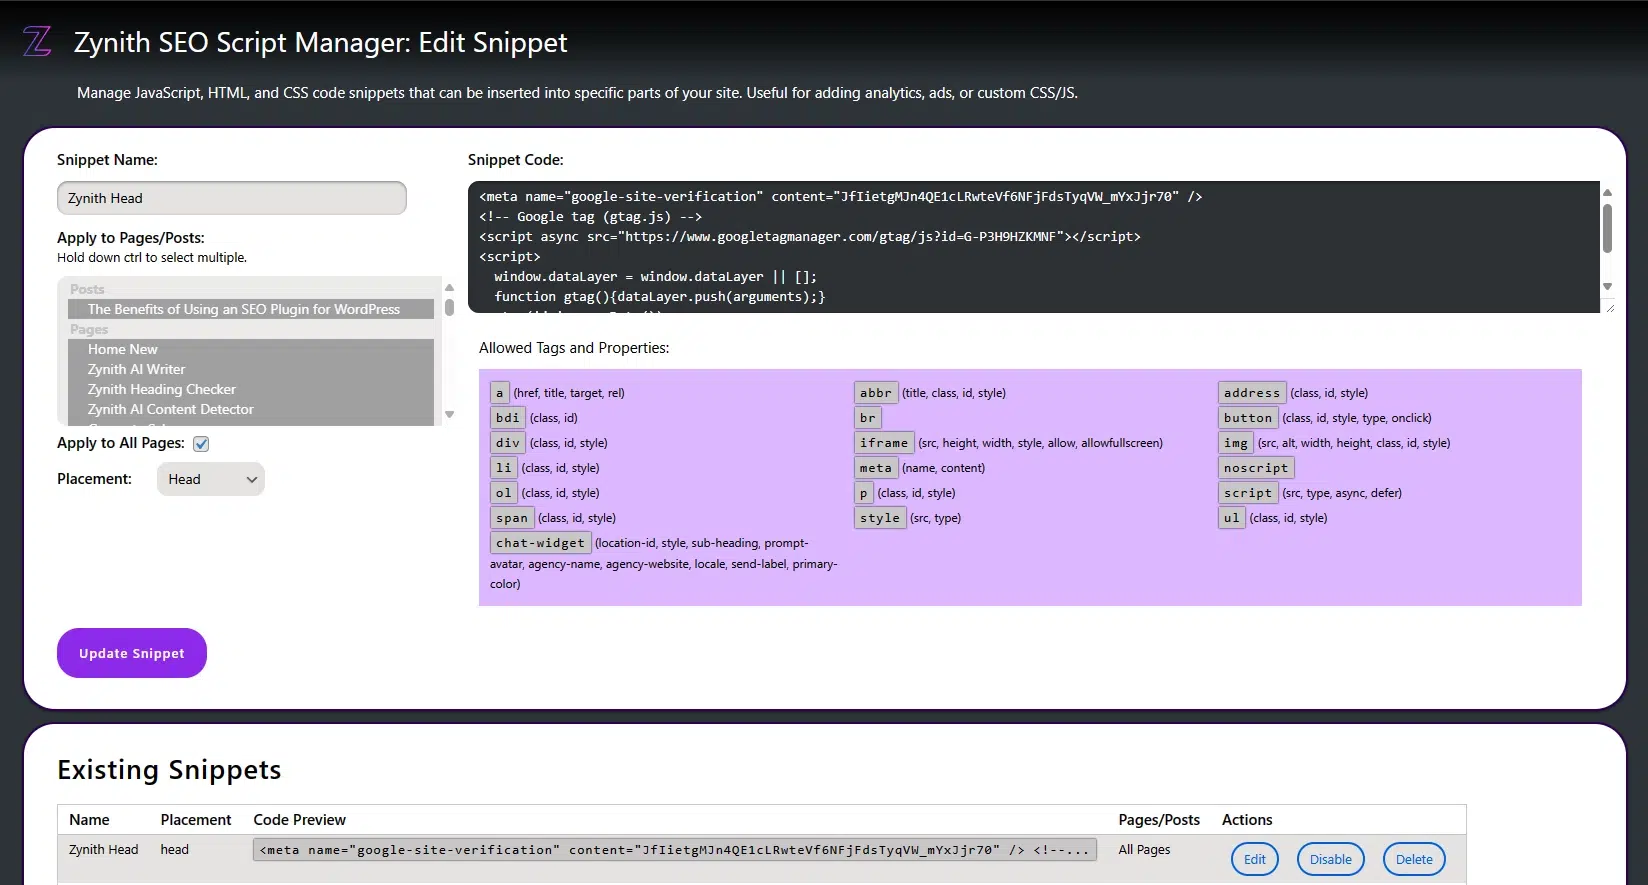Click the 'a' allowed tag label

500,393
